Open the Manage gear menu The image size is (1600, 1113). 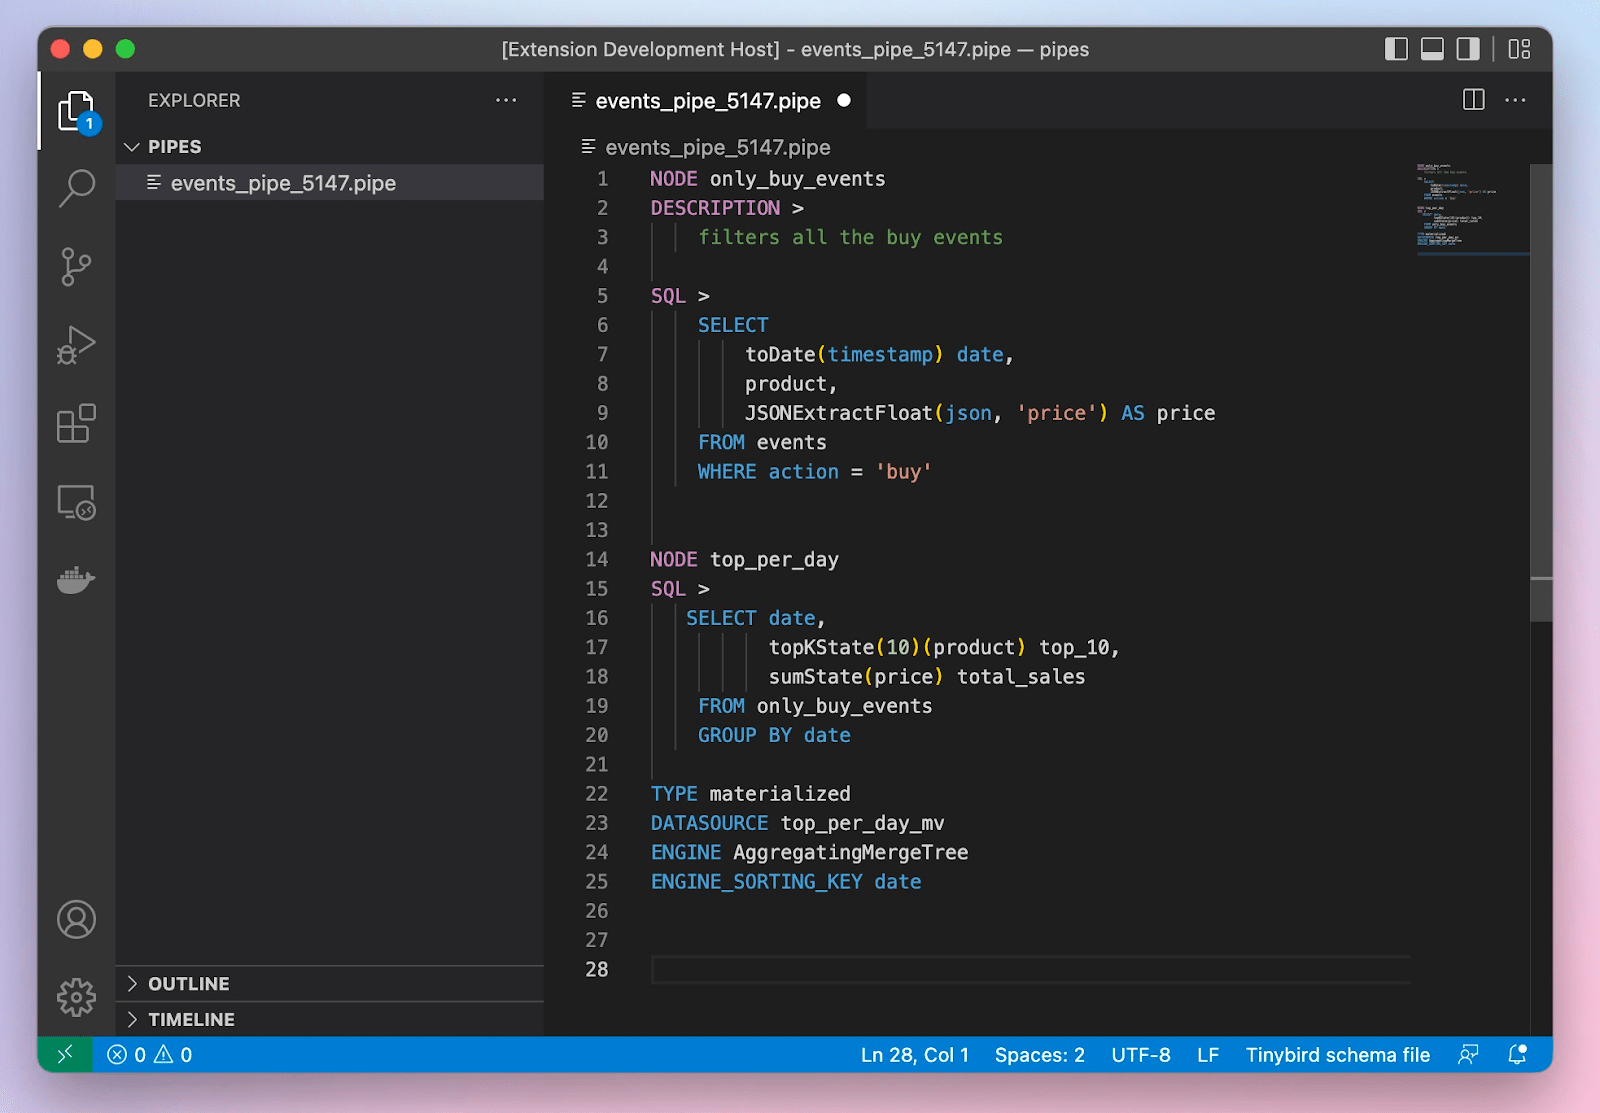pyautogui.click(x=76, y=997)
